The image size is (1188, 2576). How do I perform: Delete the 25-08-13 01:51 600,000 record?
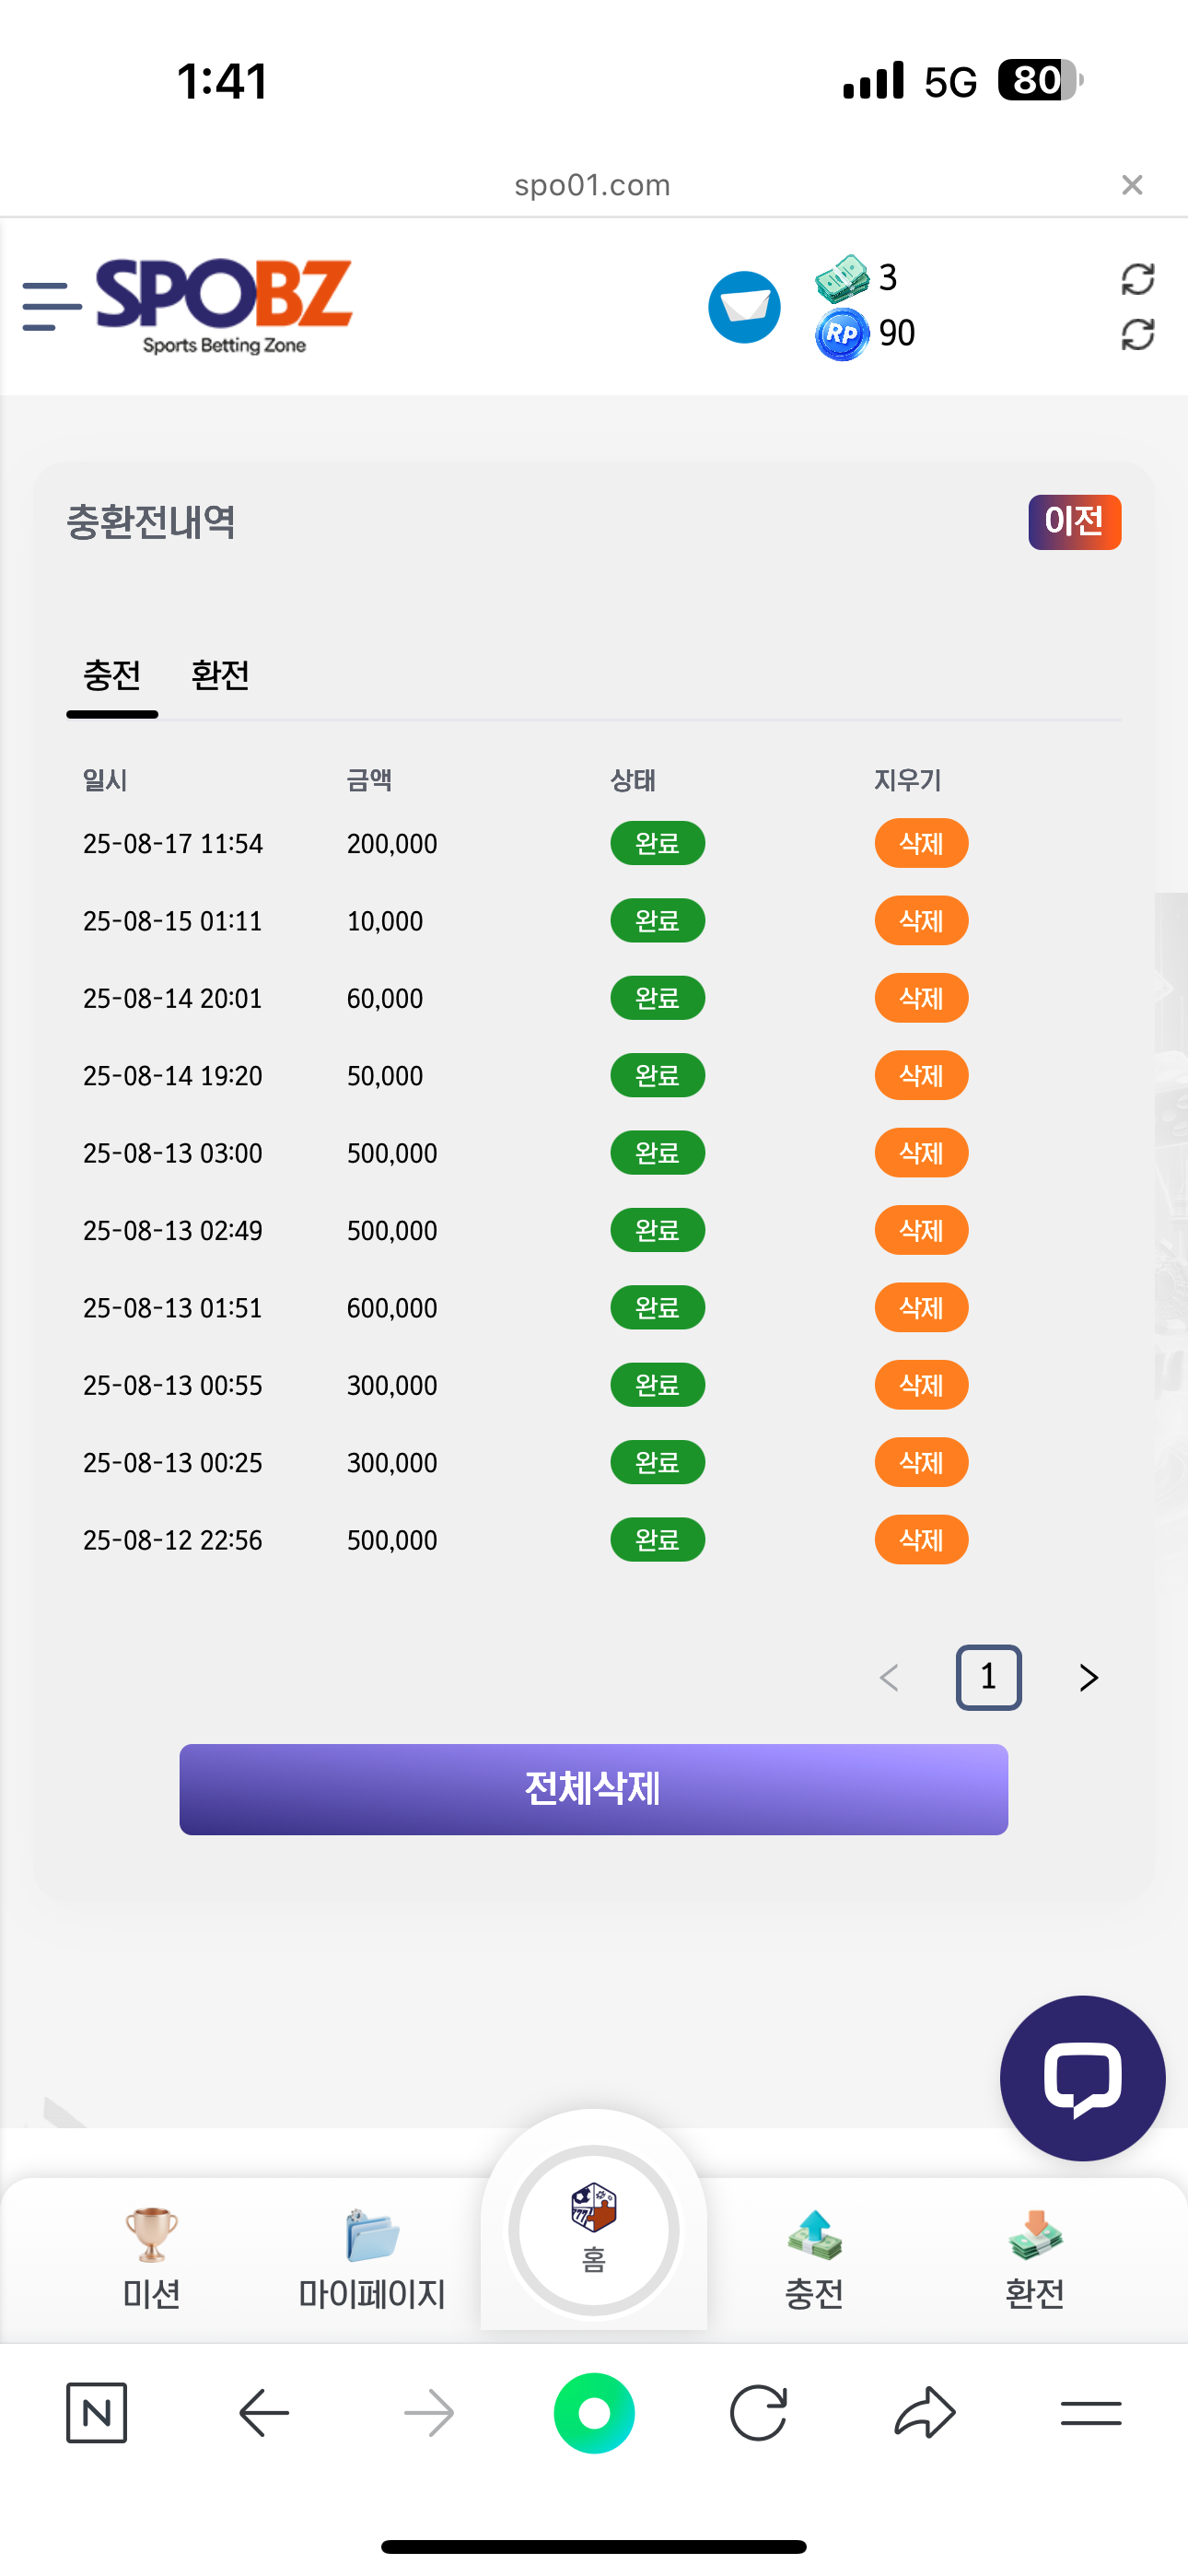(921, 1307)
